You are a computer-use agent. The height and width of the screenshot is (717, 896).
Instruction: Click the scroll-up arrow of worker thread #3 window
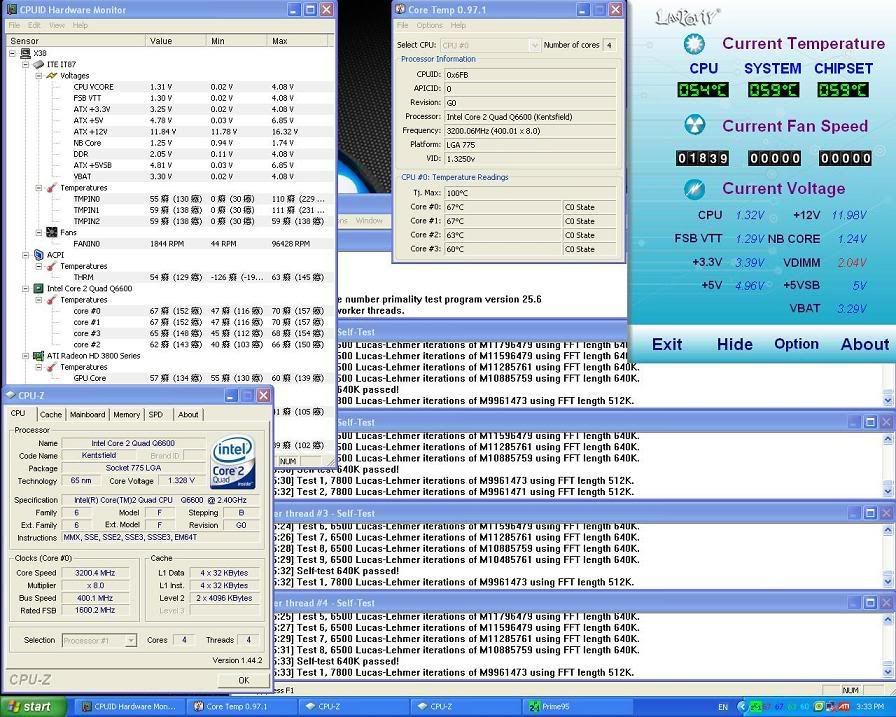(887, 530)
